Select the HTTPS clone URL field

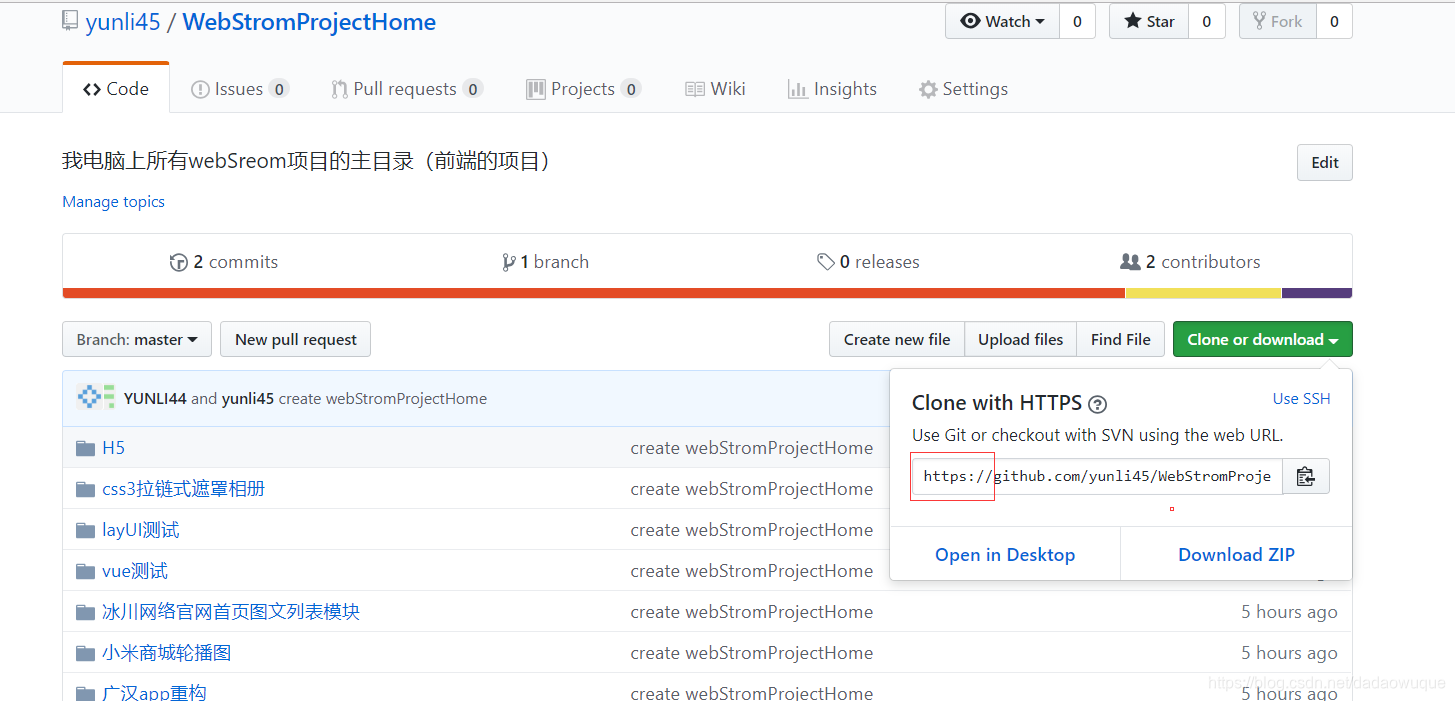1097,476
